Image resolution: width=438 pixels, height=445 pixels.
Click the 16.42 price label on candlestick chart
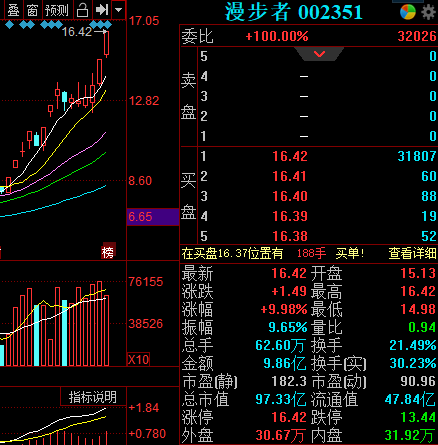point(77,32)
